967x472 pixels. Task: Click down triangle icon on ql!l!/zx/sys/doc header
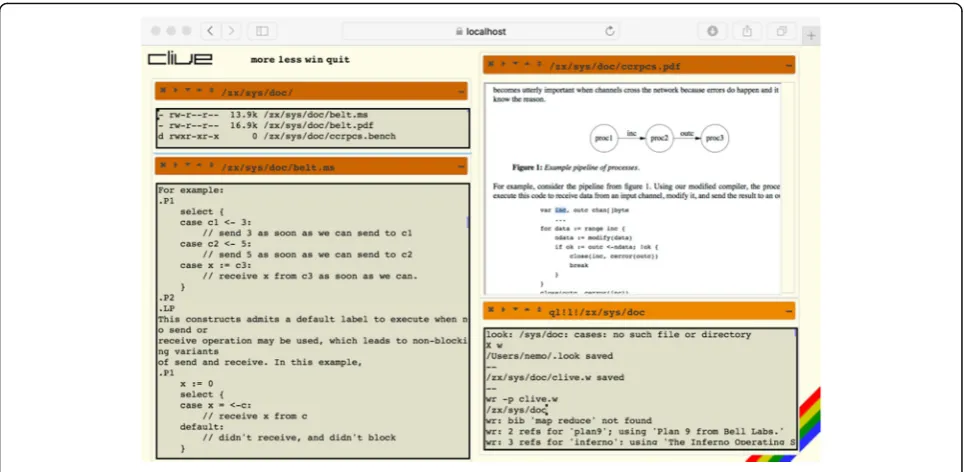click(516, 310)
